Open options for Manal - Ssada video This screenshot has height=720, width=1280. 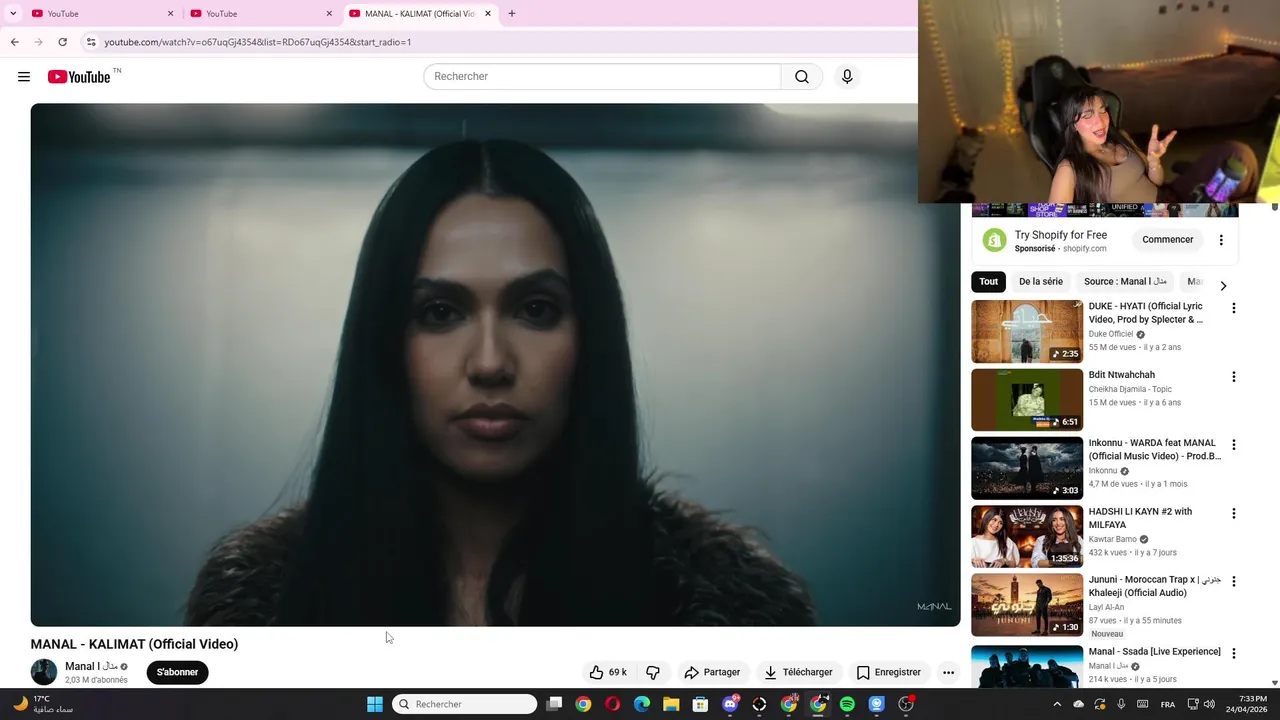[1233, 653]
